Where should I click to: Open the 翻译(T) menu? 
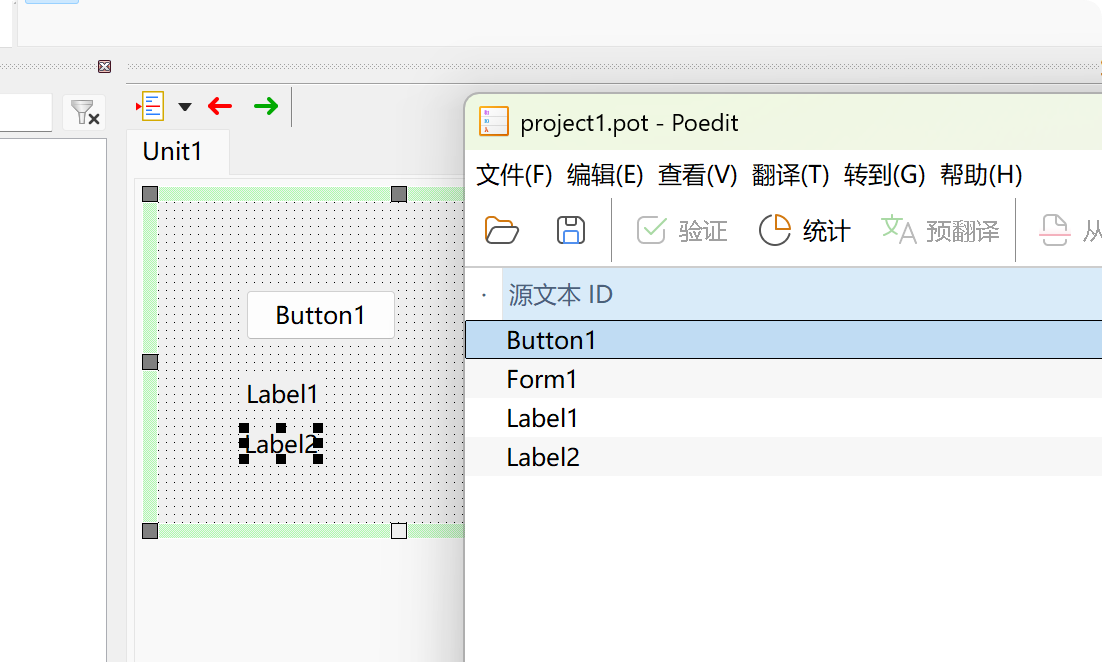coord(790,175)
